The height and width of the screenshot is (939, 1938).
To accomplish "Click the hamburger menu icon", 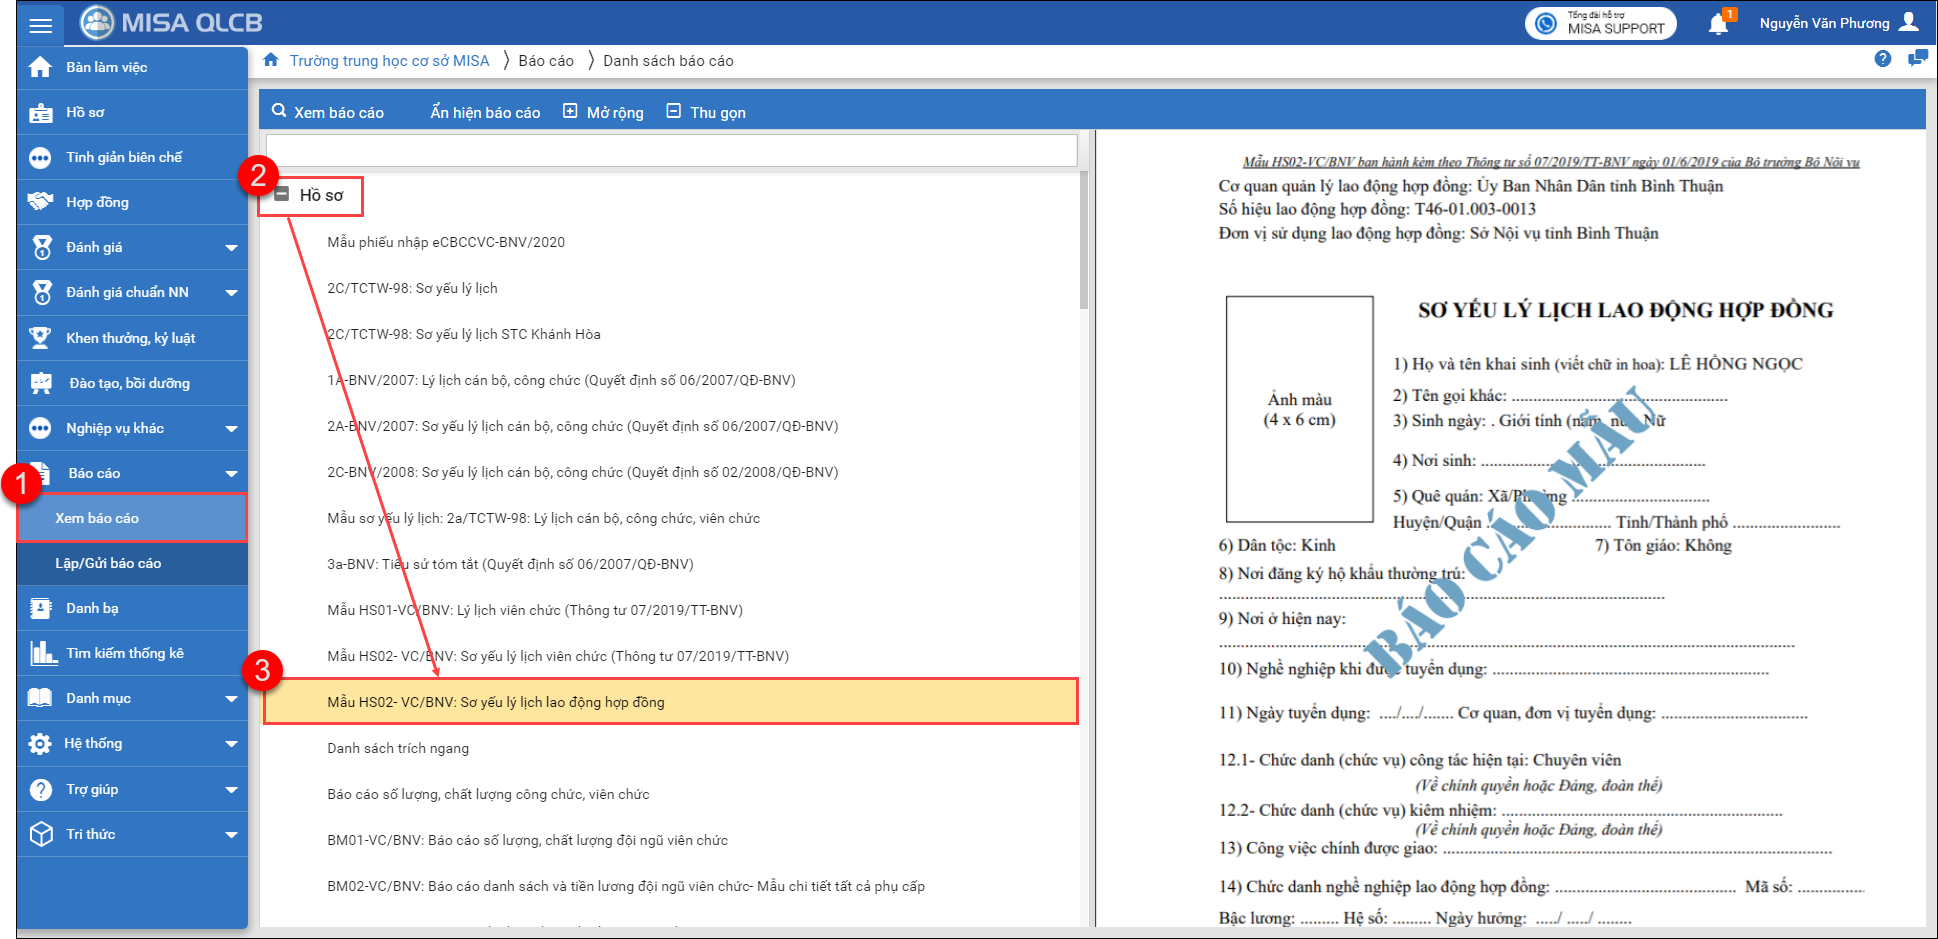I will click(40, 24).
